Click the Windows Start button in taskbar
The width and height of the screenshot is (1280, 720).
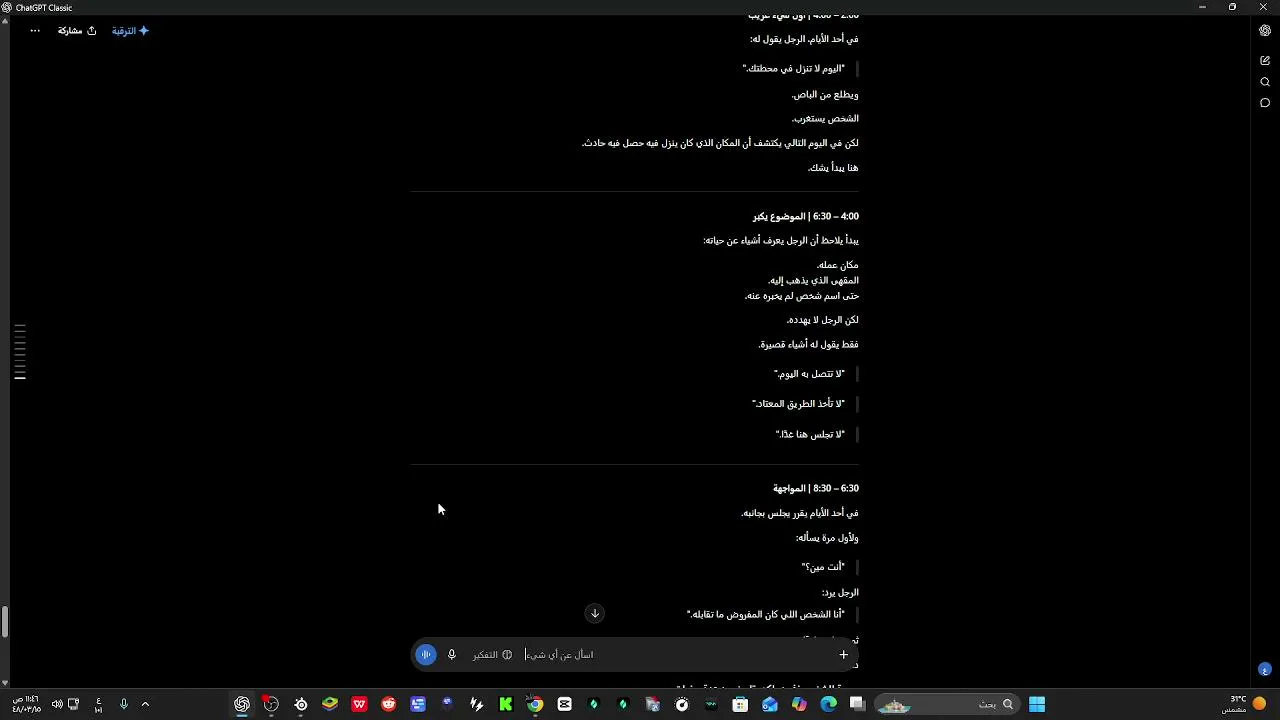(1037, 705)
